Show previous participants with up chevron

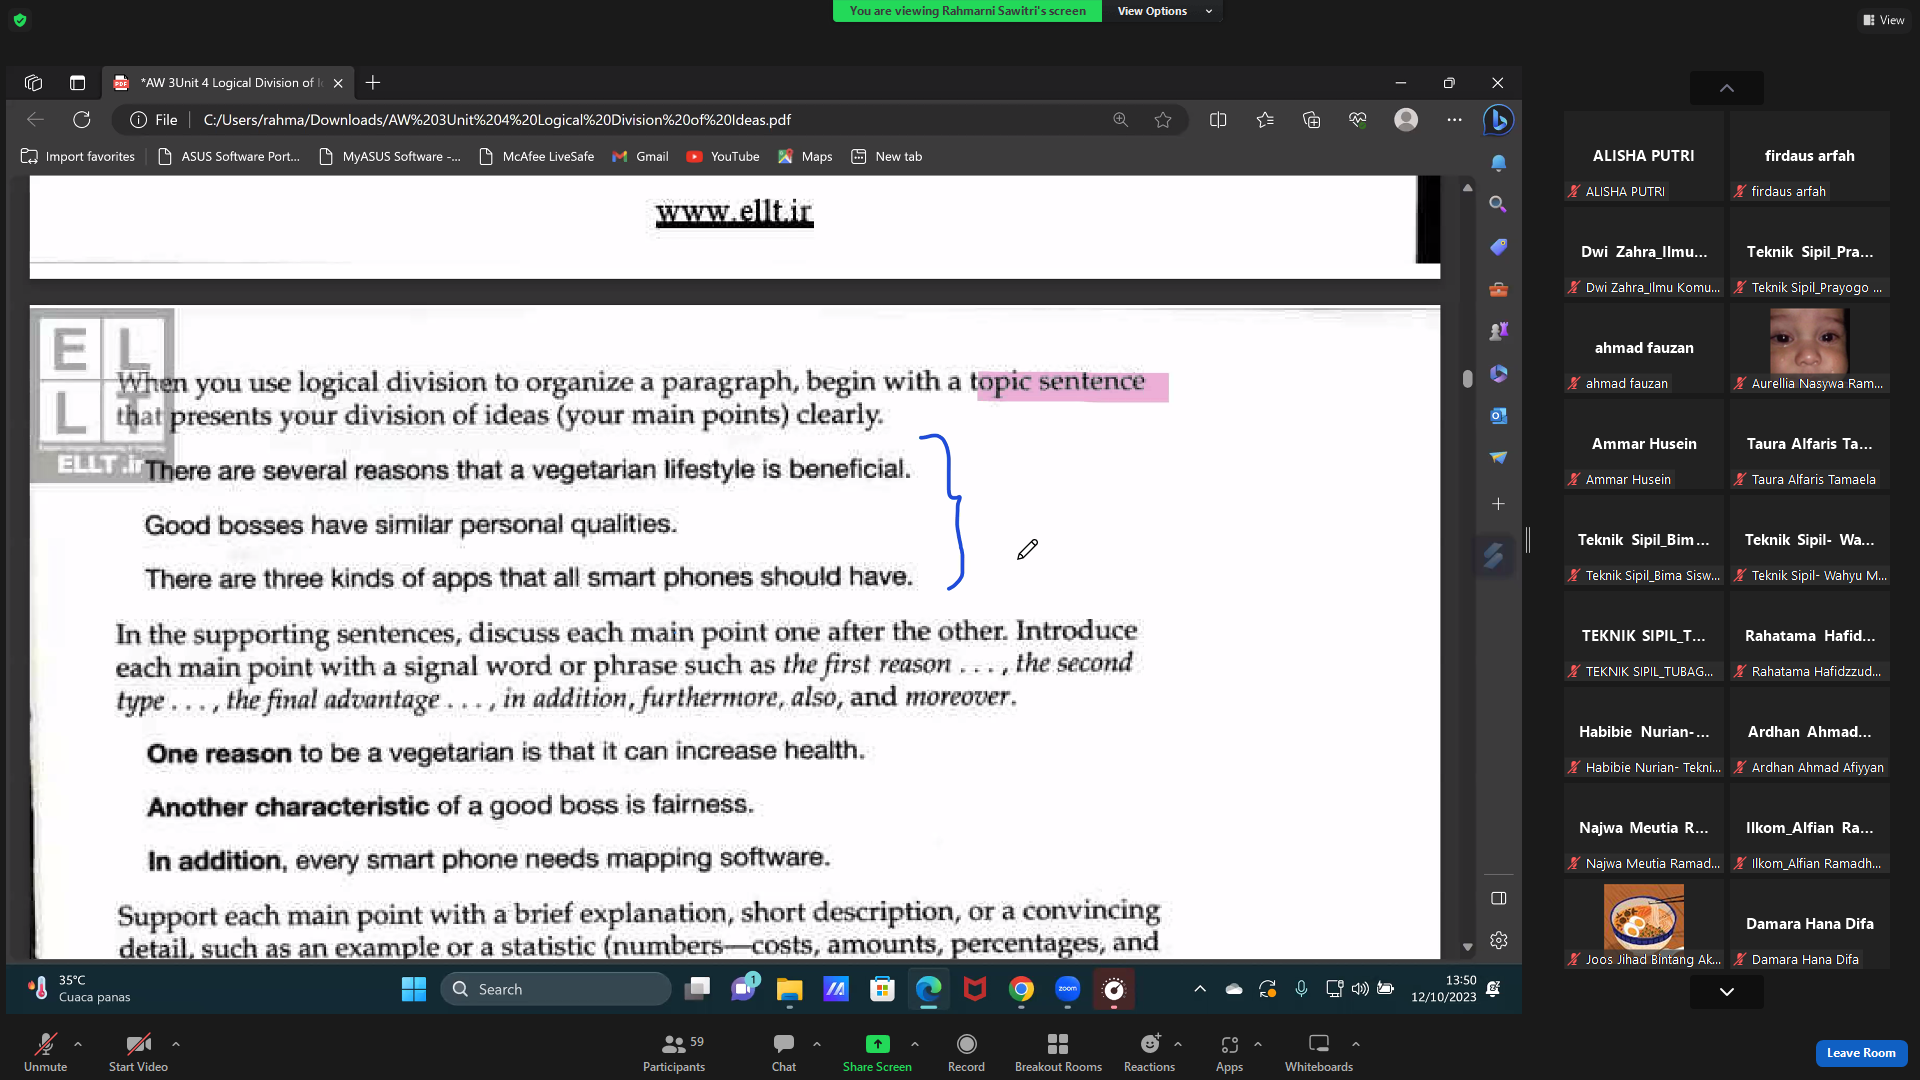tap(1727, 88)
